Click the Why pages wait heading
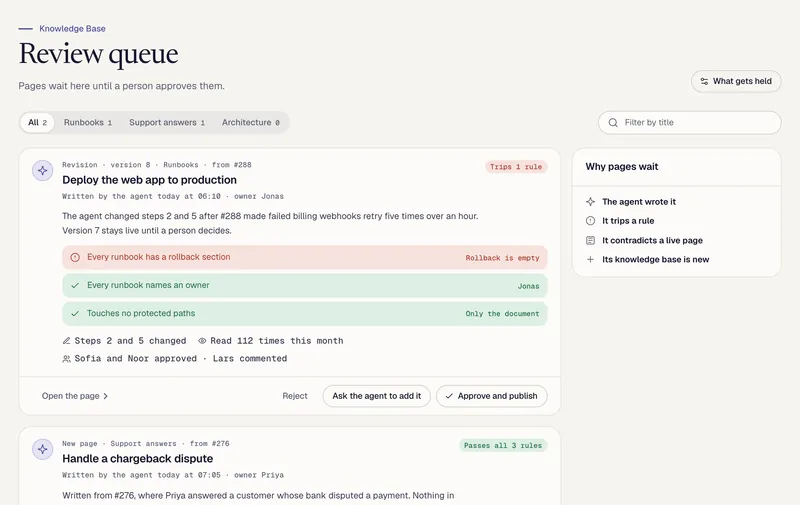Image resolution: width=800 pixels, height=505 pixels. tap(621, 167)
